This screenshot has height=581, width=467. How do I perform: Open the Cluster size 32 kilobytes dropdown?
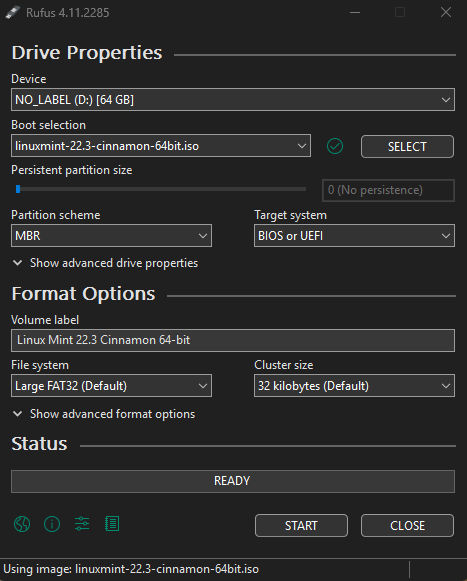coord(354,385)
